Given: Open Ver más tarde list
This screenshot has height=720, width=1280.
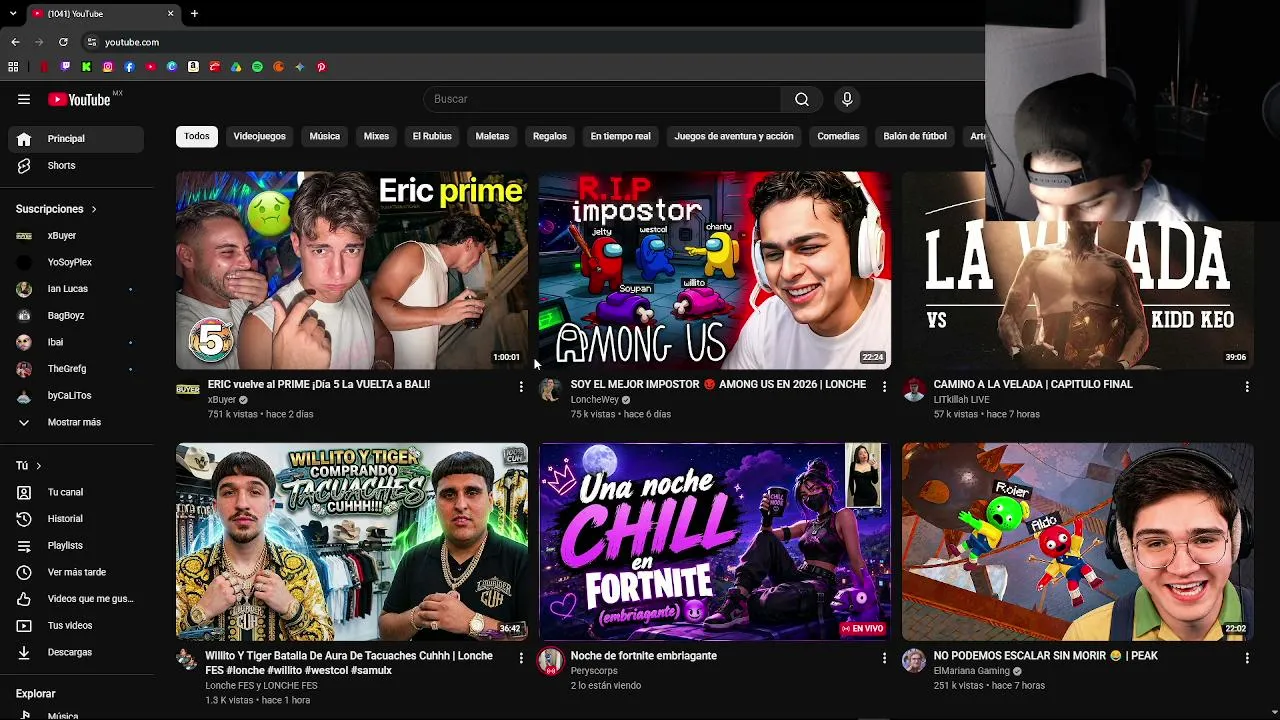Looking at the screenshot, I should 76,572.
